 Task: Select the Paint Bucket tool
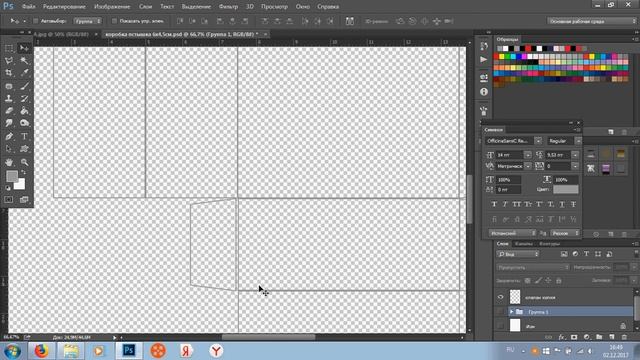click(24, 111)
